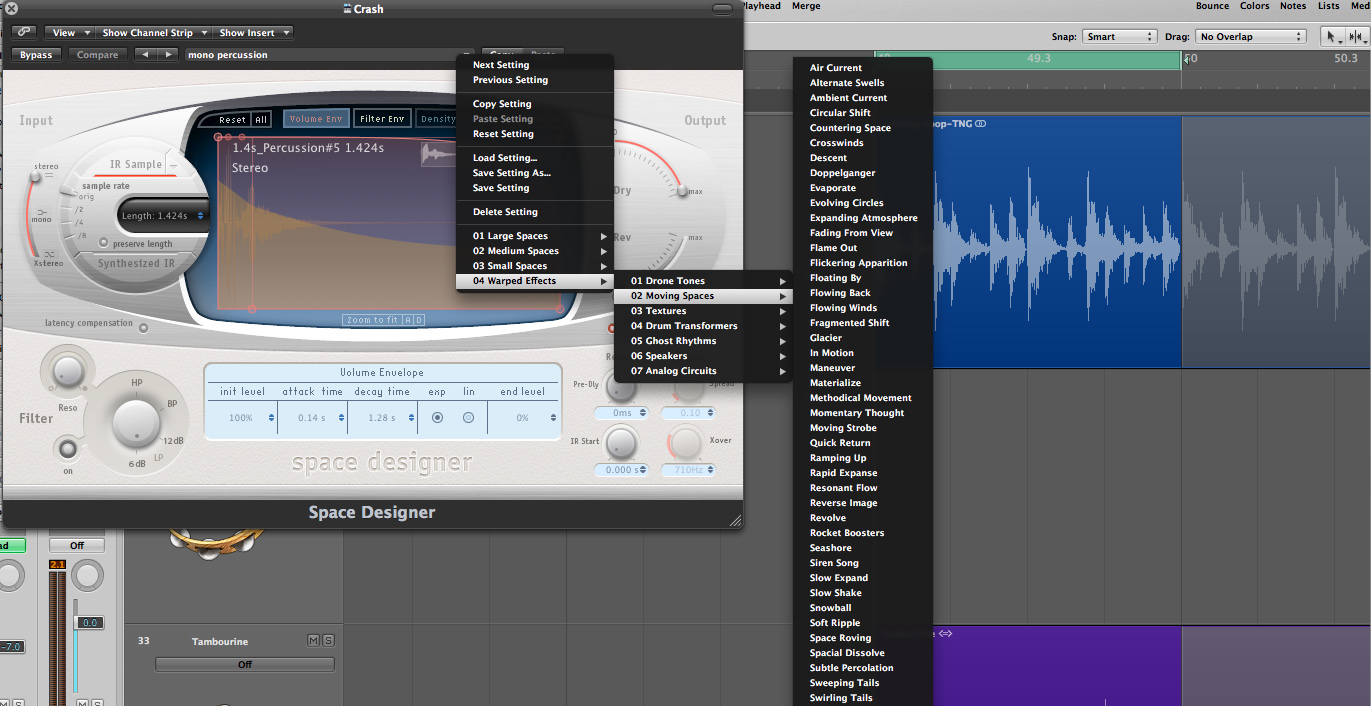Select the lin envelope curve radio button
The width and height of the screenshot is (1371, 706).
468,418
